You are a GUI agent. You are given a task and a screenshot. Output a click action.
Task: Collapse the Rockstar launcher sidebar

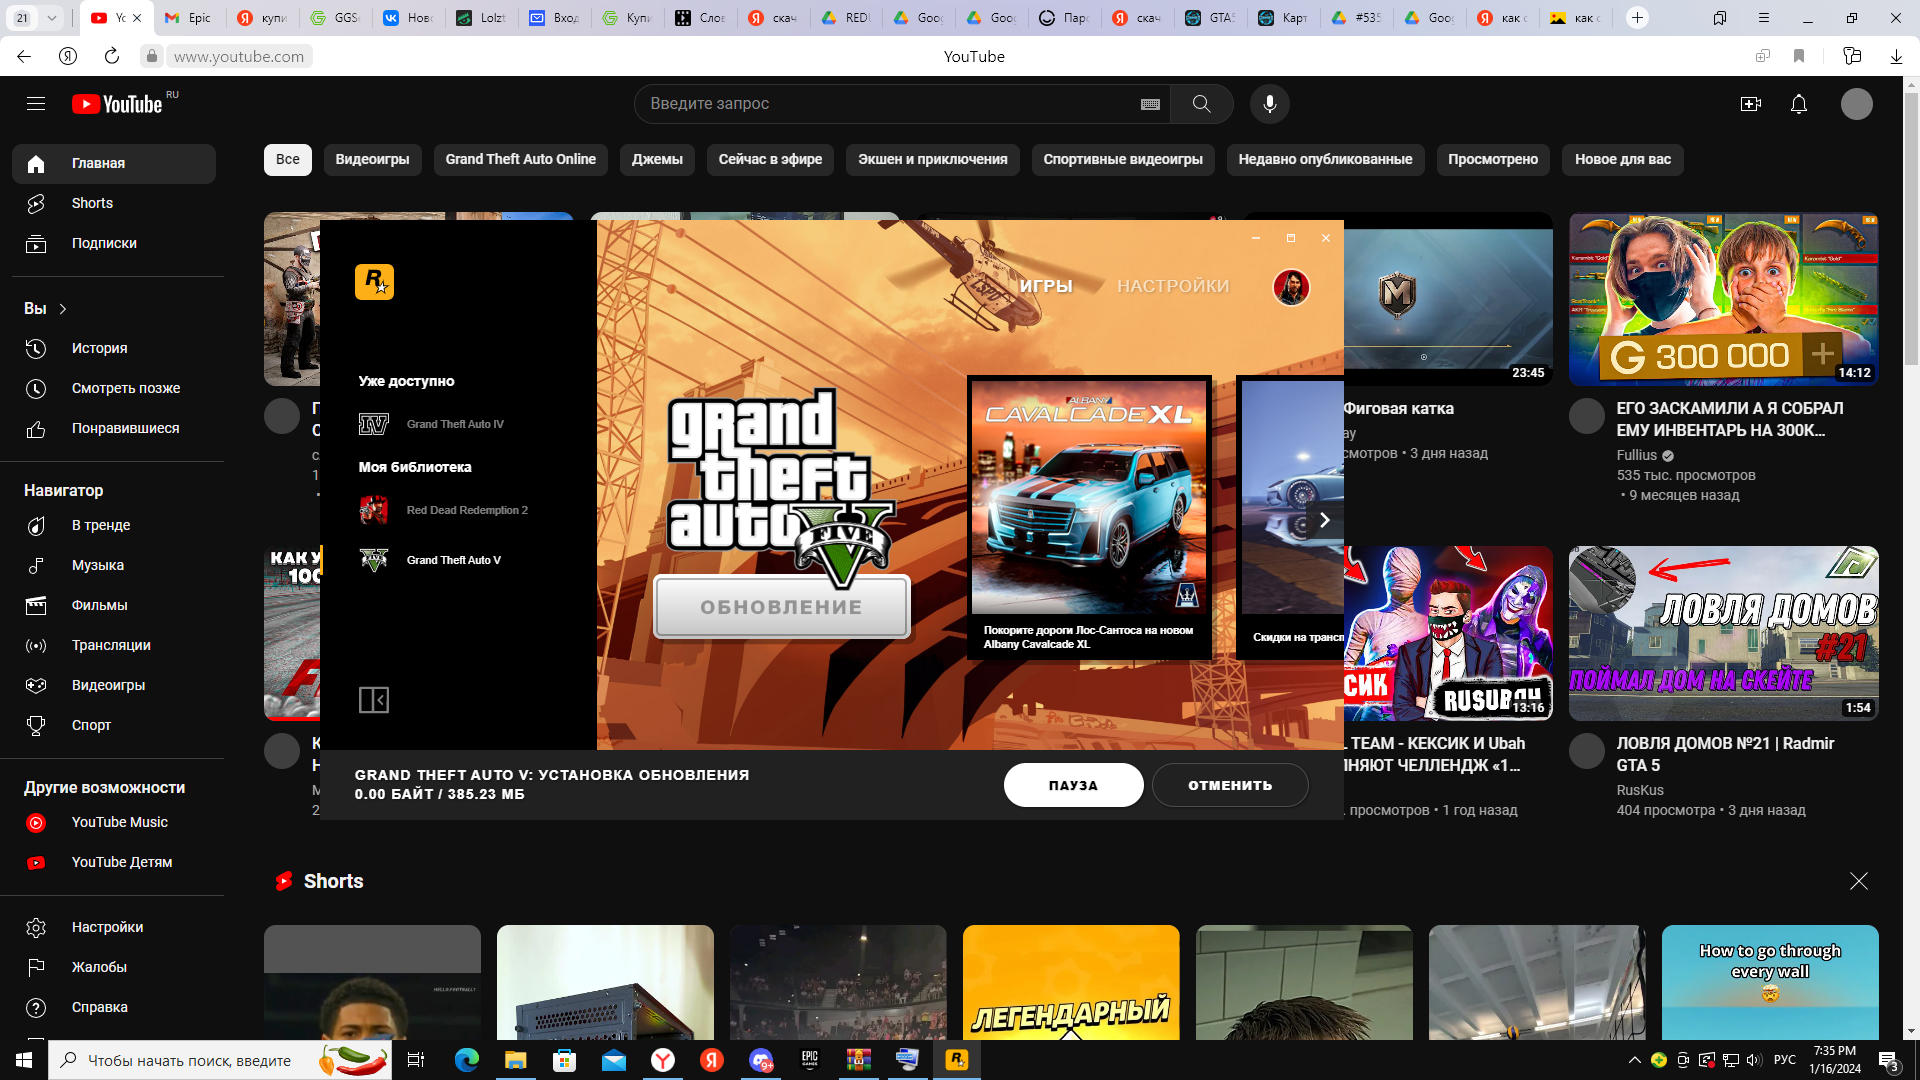coord(373,700)
